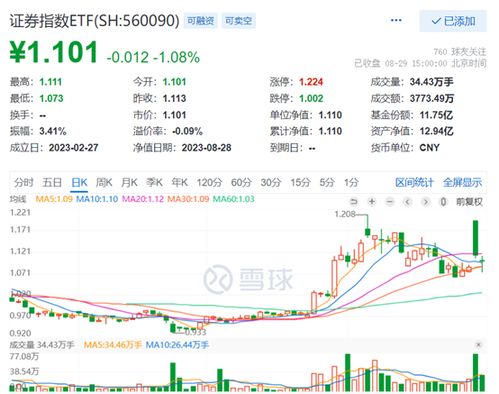499x394 pixels.
Task: Click the 溢价率 value -0.09%
Action: tap(187, 131)
